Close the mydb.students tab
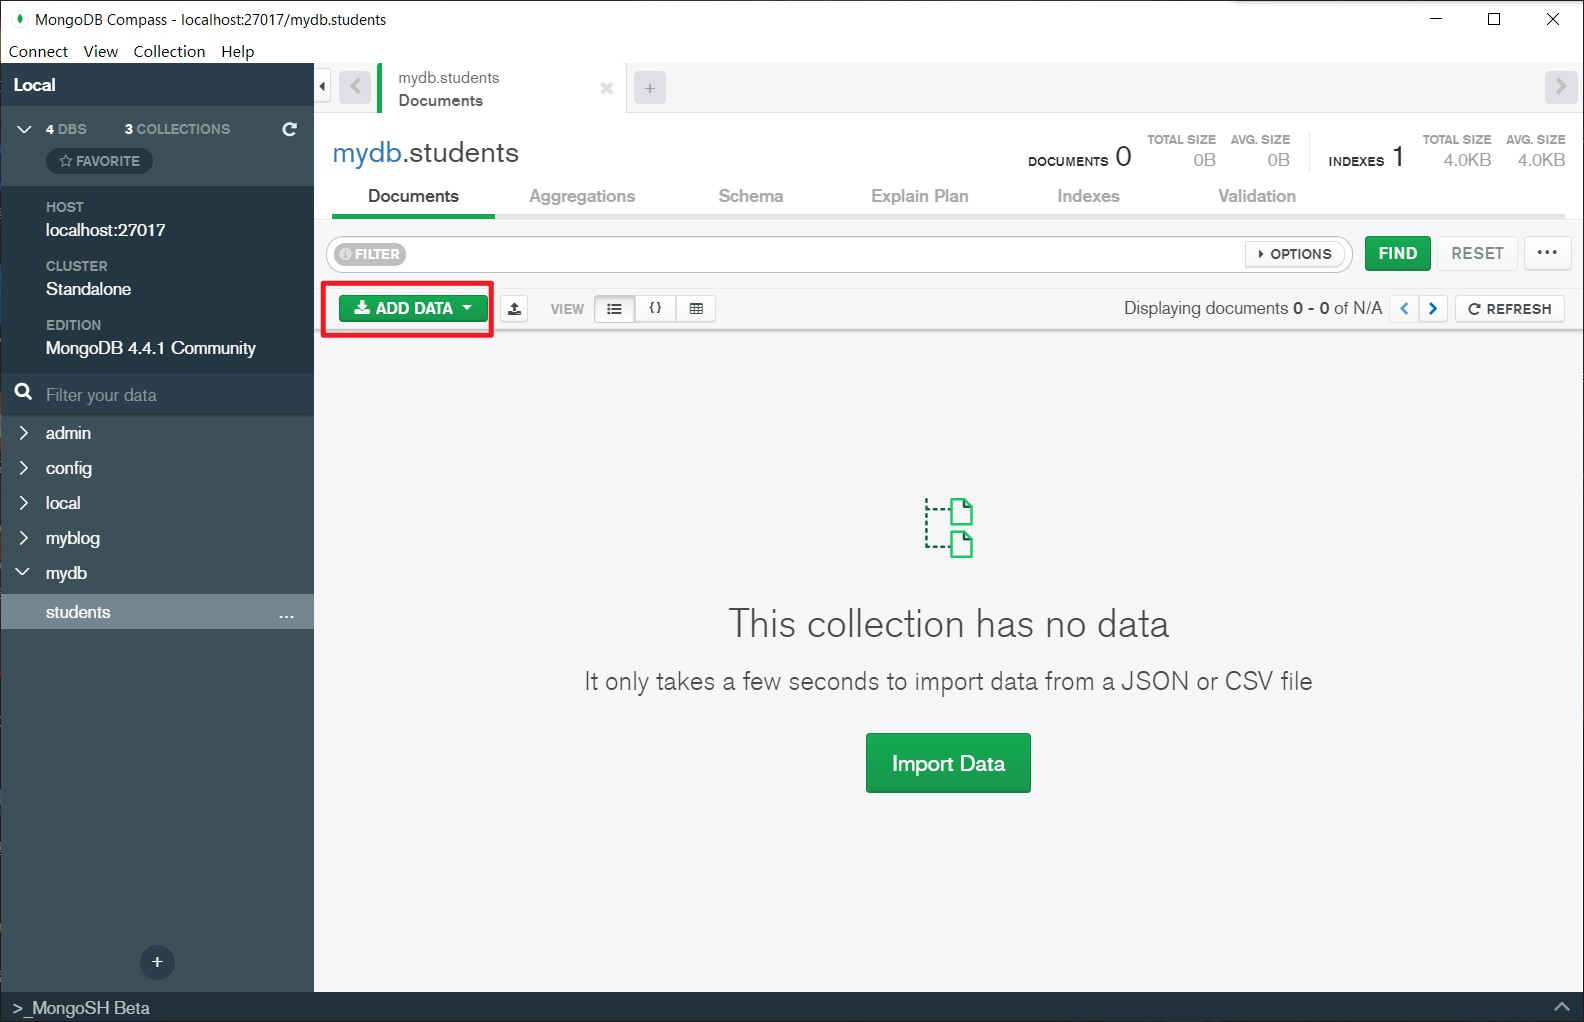 [606, 88]
